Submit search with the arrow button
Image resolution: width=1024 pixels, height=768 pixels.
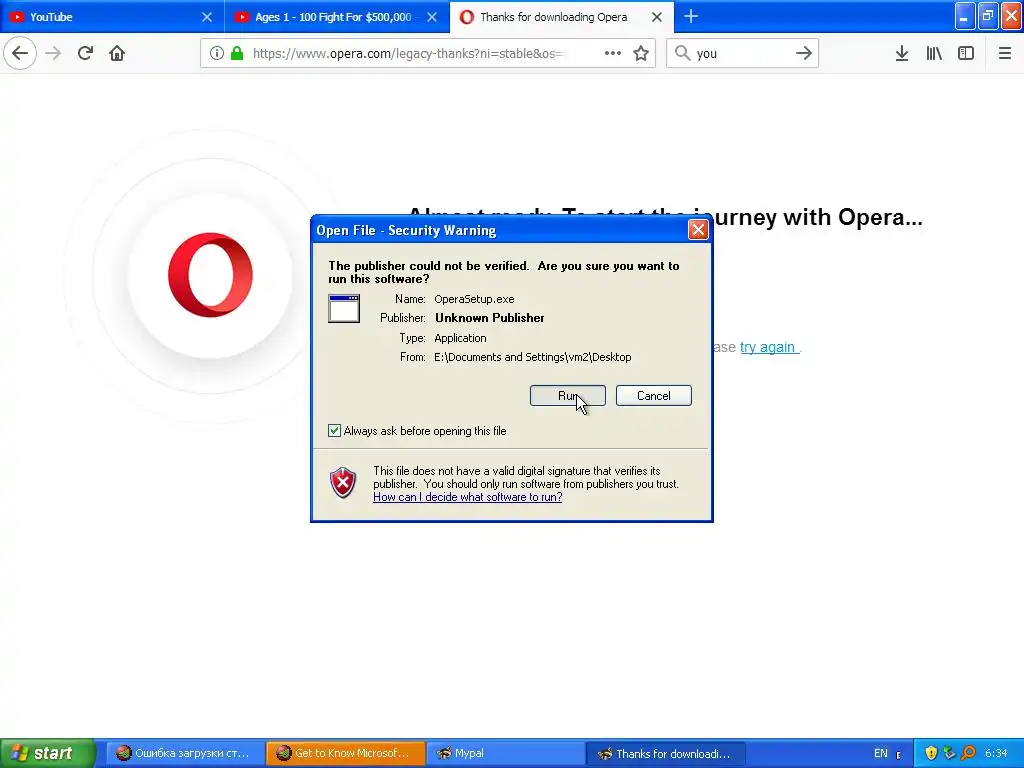(804, 53)
